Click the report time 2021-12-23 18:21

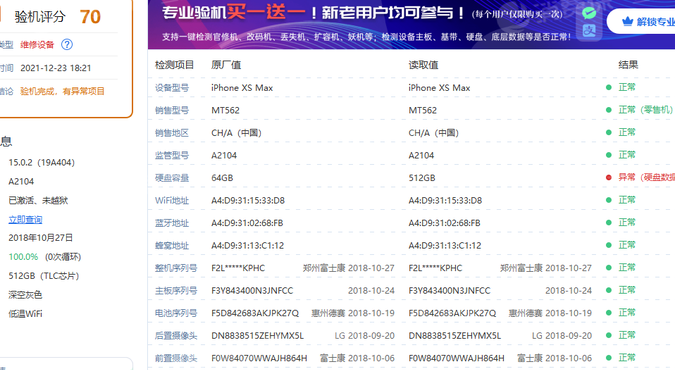coord(56,68)
